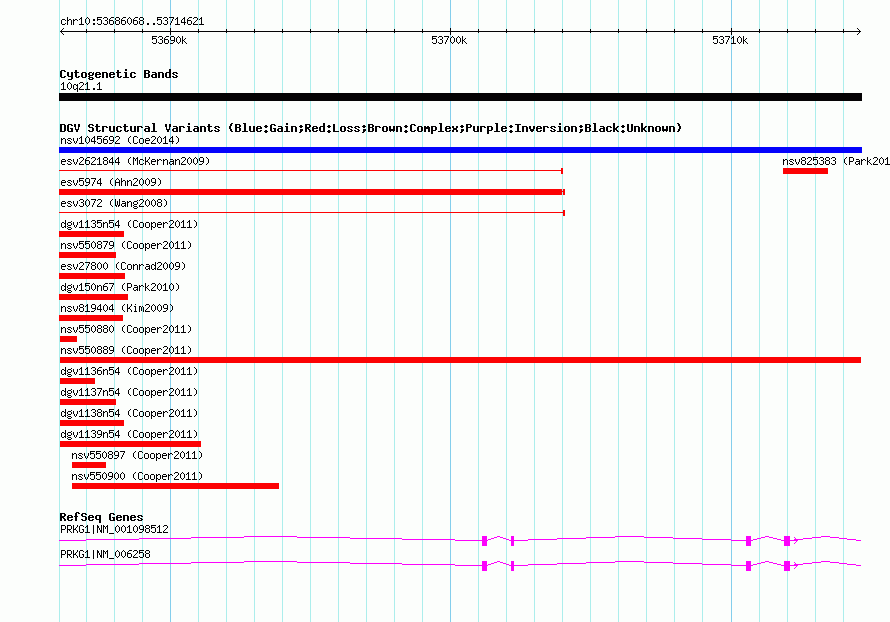This screenshot has height=622, width=890.
Task: Click the red nsv550900 loss bar
Action: (x=175, y=486)
